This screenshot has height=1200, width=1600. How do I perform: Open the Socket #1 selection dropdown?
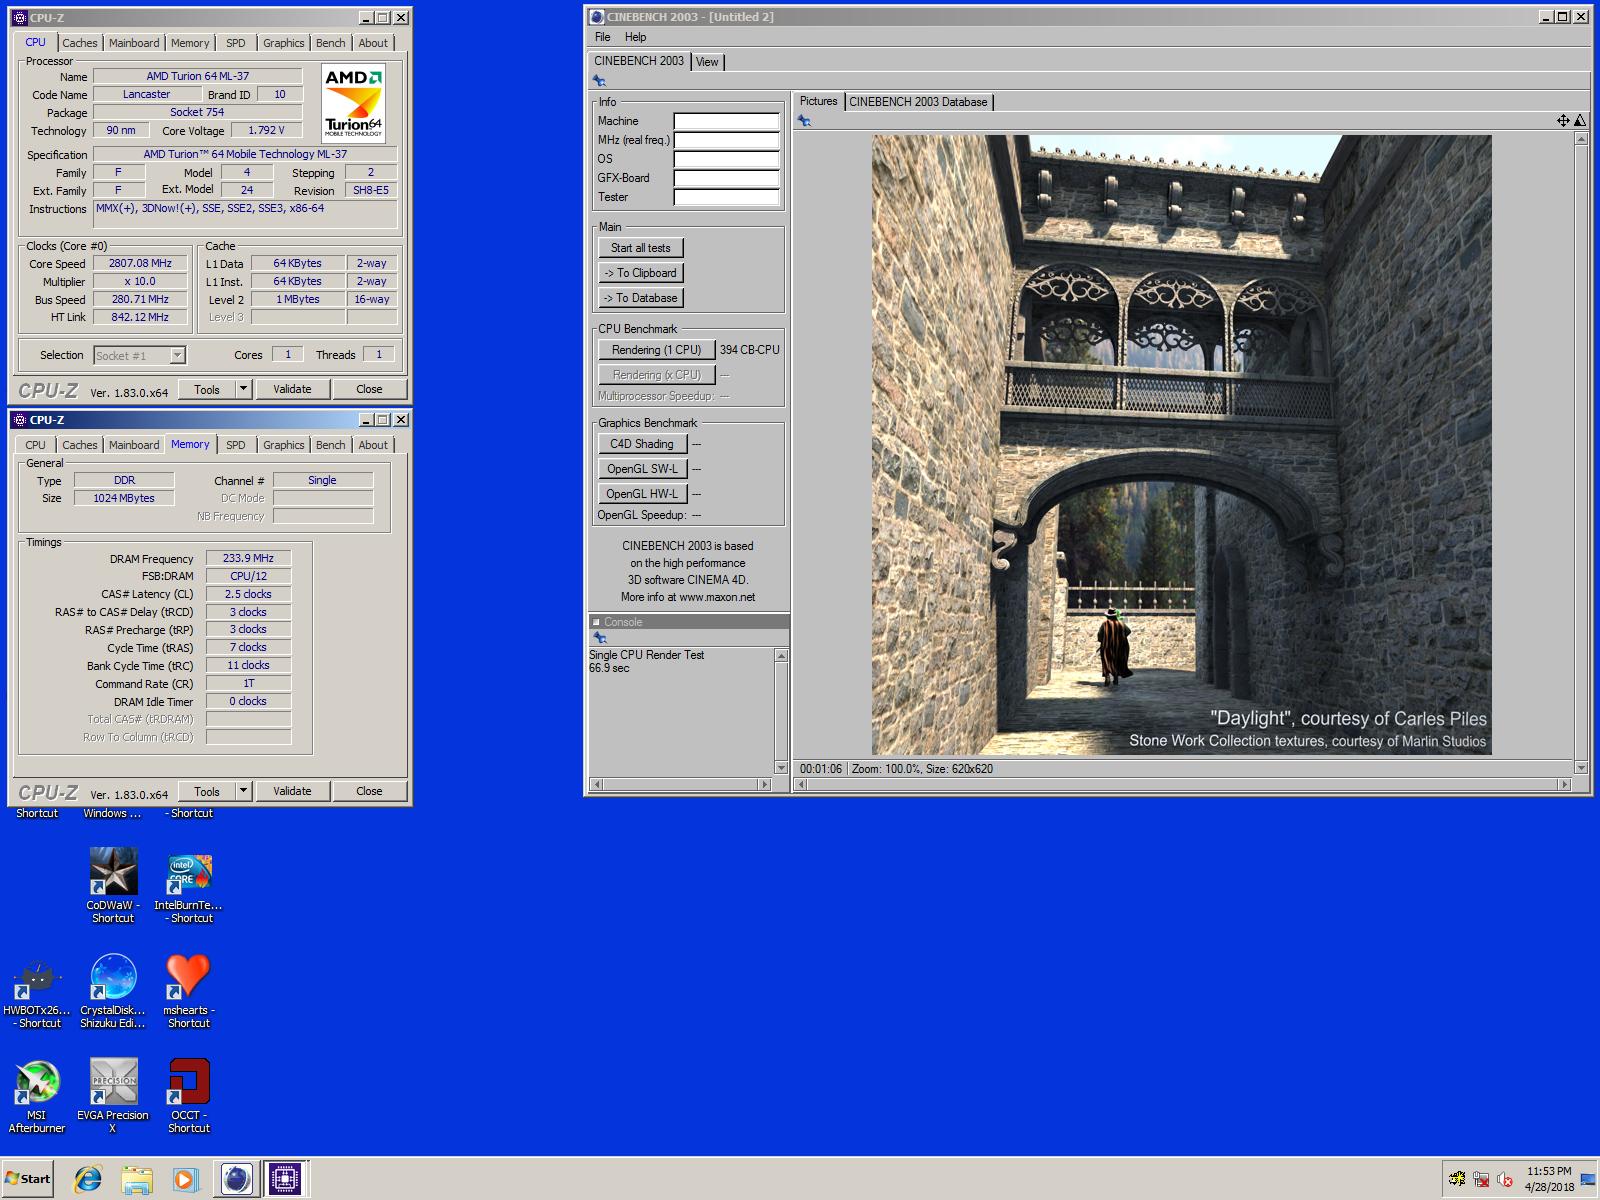[x=177, y=355]
